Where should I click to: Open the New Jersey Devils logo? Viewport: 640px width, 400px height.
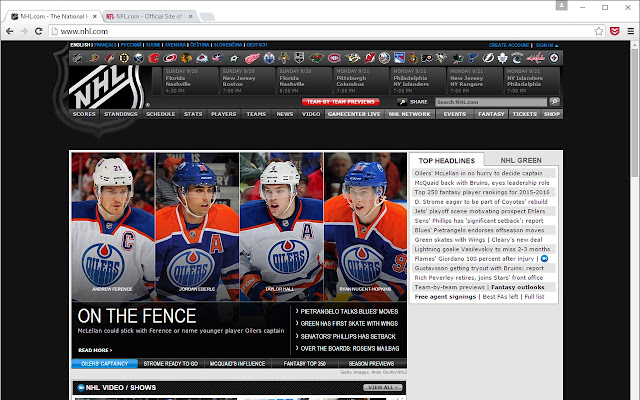[x=369, y=58]
